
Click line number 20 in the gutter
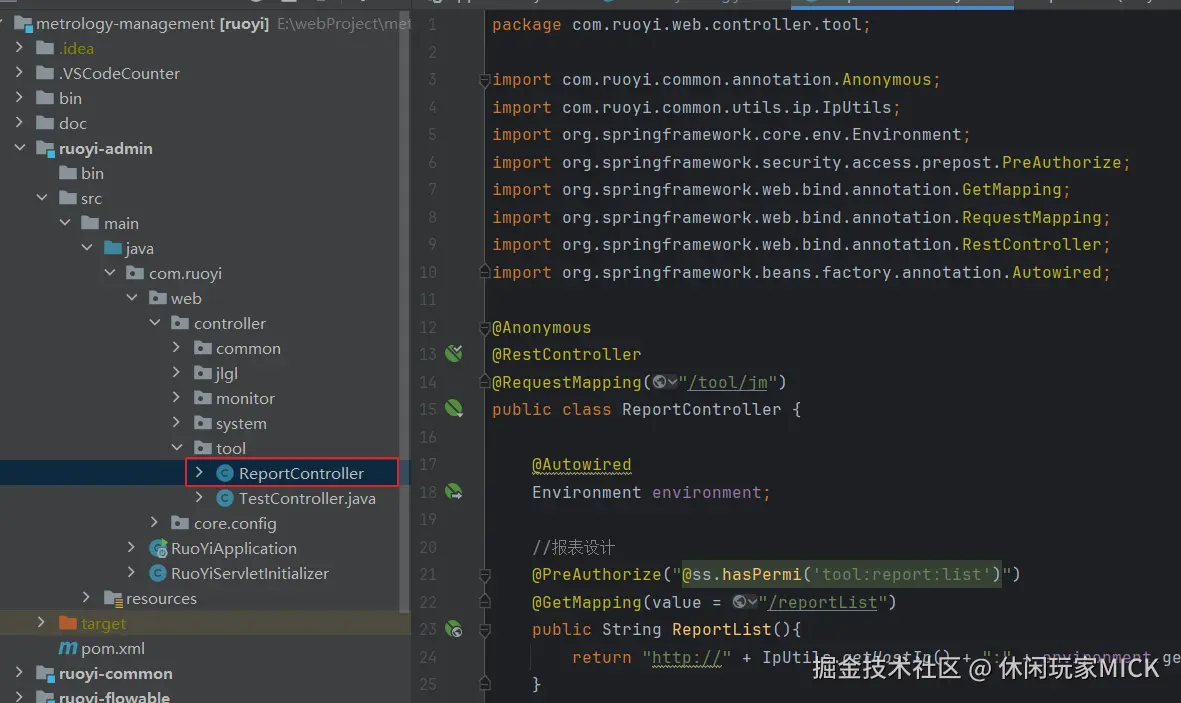(x=428, y=547)
